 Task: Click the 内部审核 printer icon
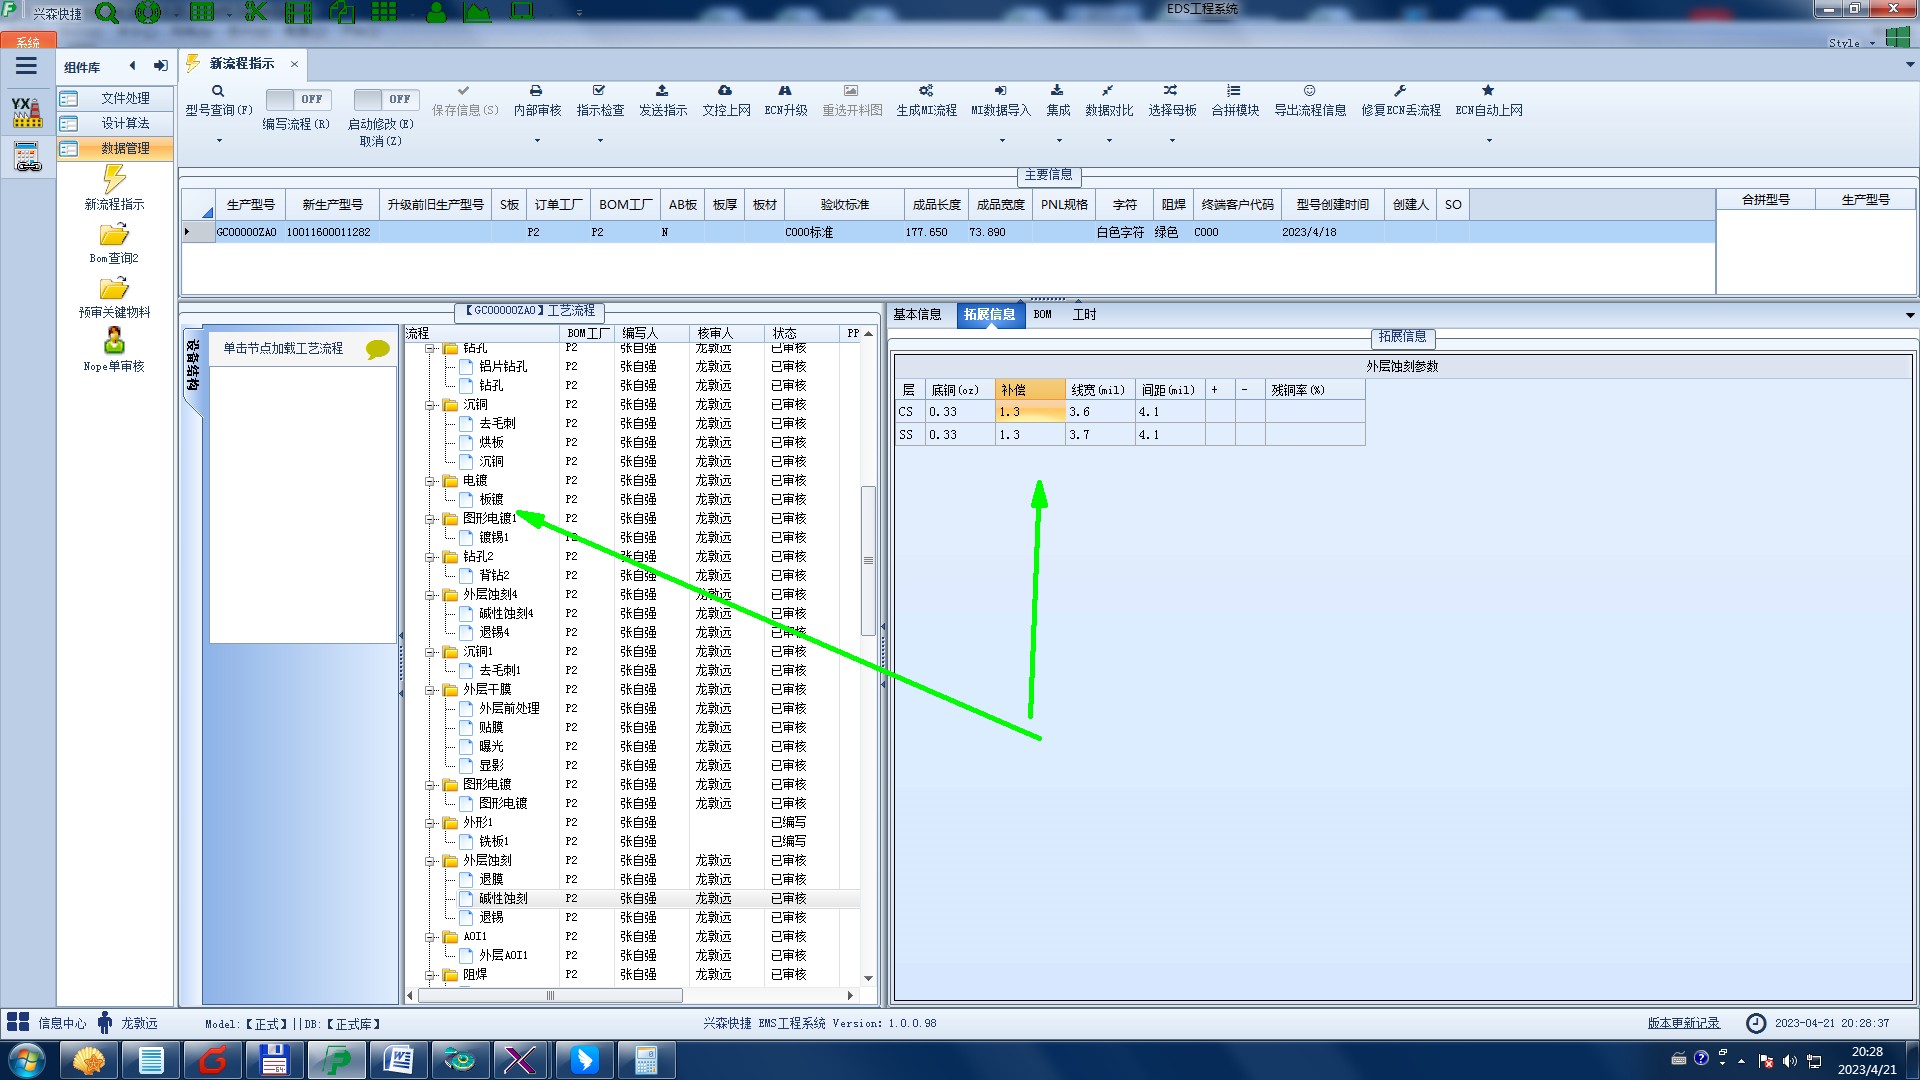coord(536,91)
